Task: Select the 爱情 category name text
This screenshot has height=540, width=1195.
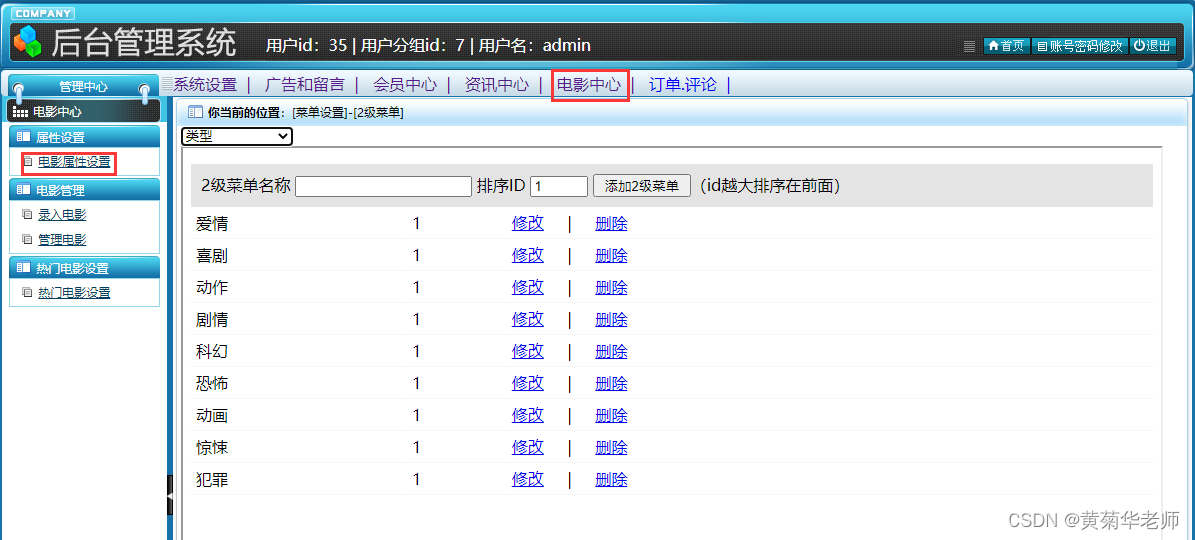Action: 212,224
